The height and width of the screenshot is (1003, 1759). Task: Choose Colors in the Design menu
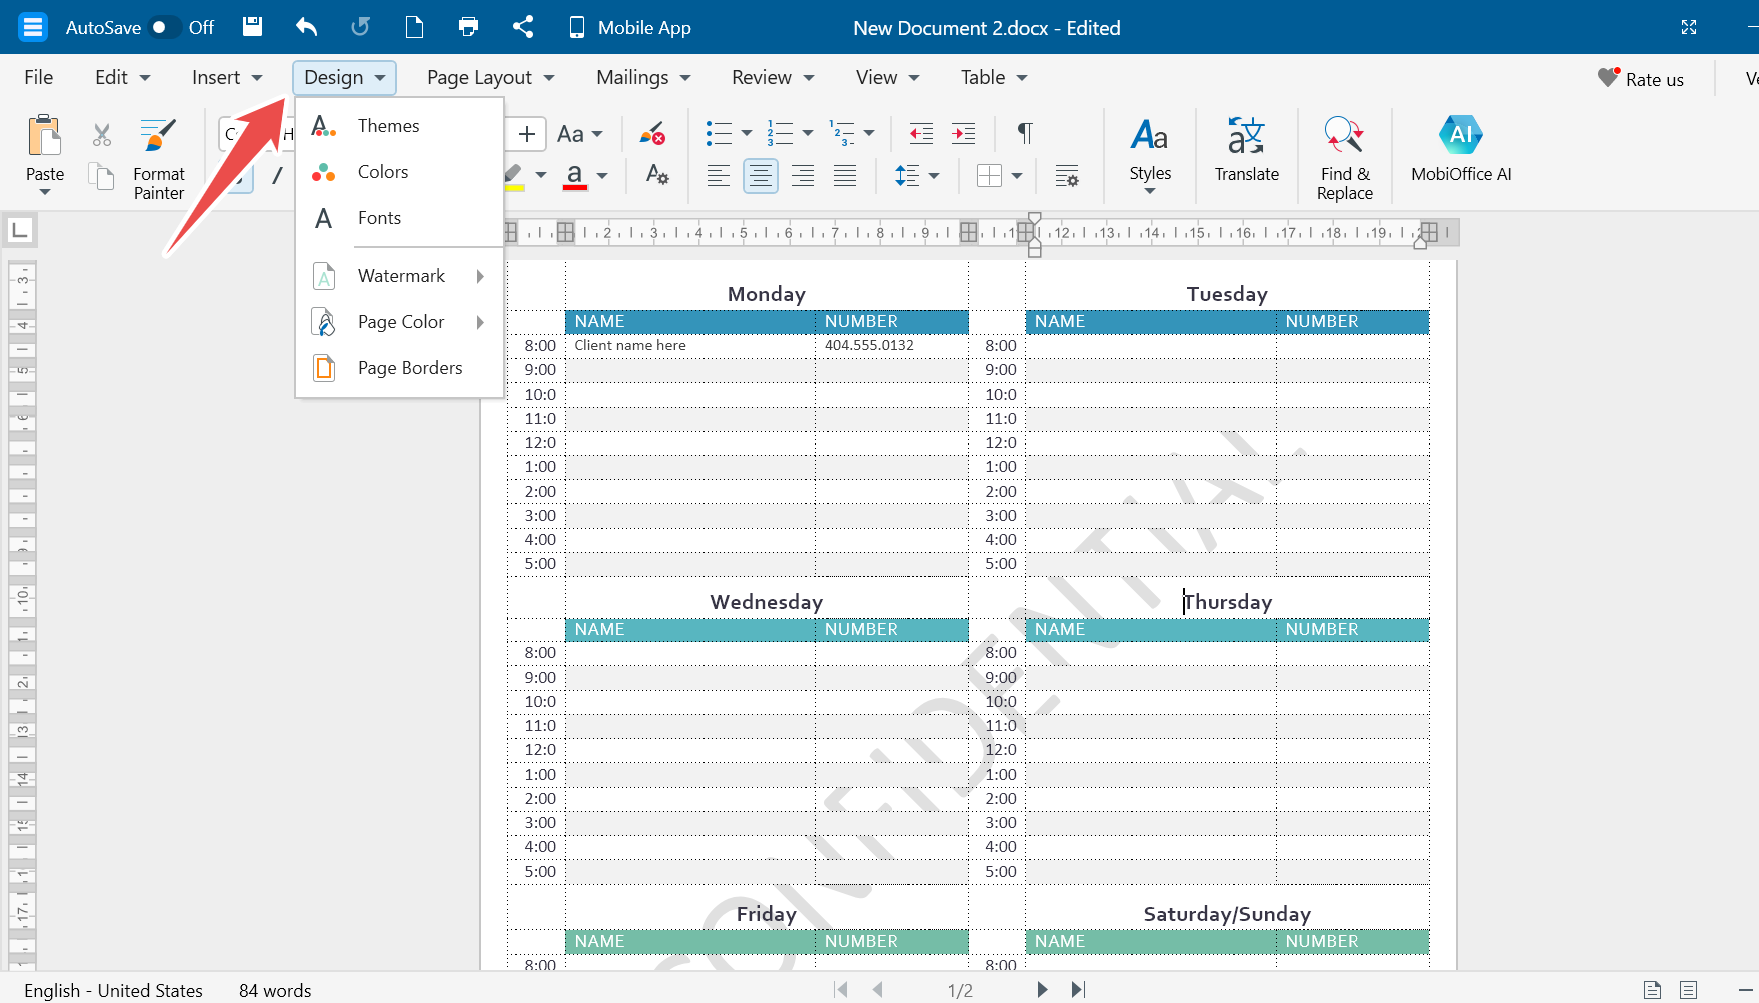click(x=383, y=172)
